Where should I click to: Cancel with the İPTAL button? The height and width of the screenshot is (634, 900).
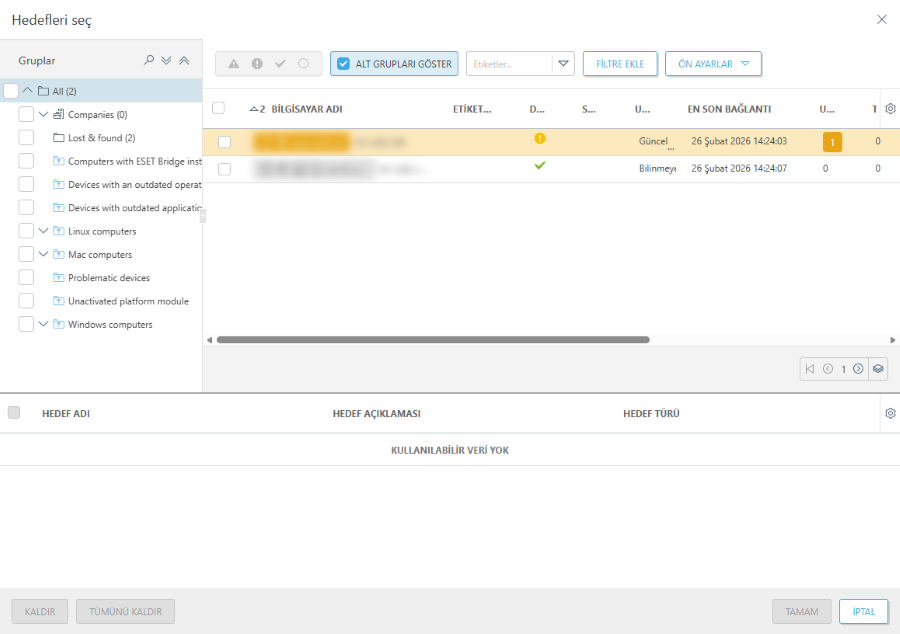tap(863, 612)
